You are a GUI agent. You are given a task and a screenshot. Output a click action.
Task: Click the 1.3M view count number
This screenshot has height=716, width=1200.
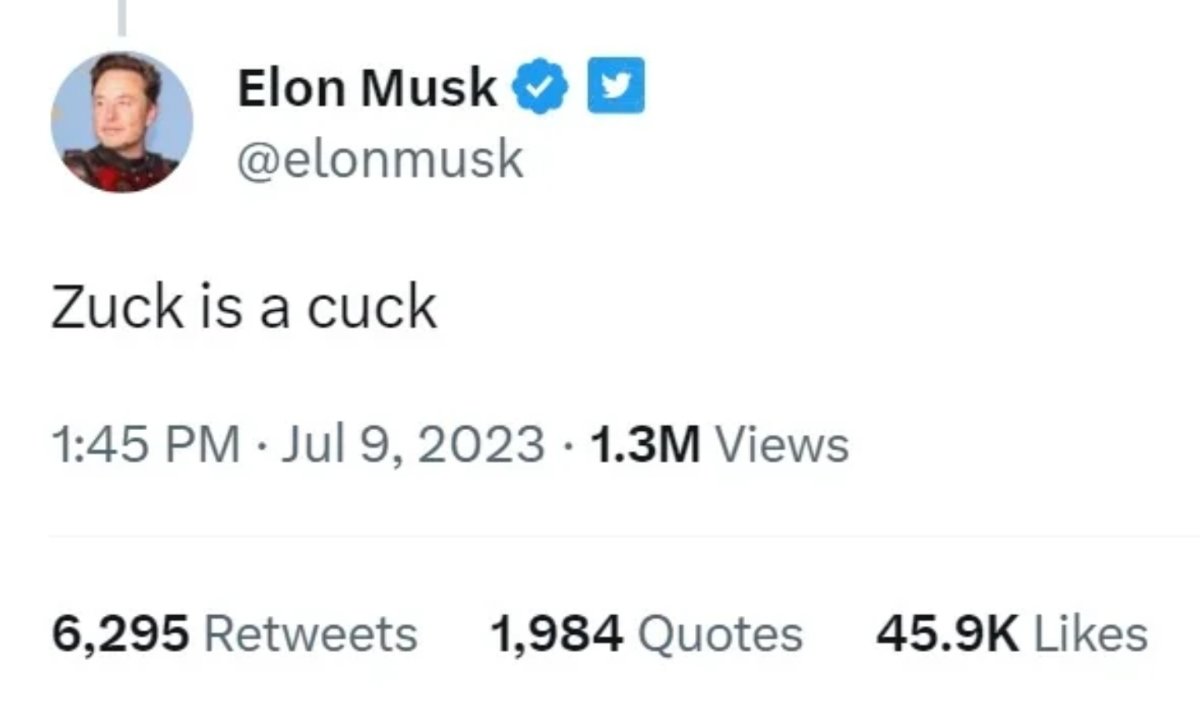pos(645,443)
